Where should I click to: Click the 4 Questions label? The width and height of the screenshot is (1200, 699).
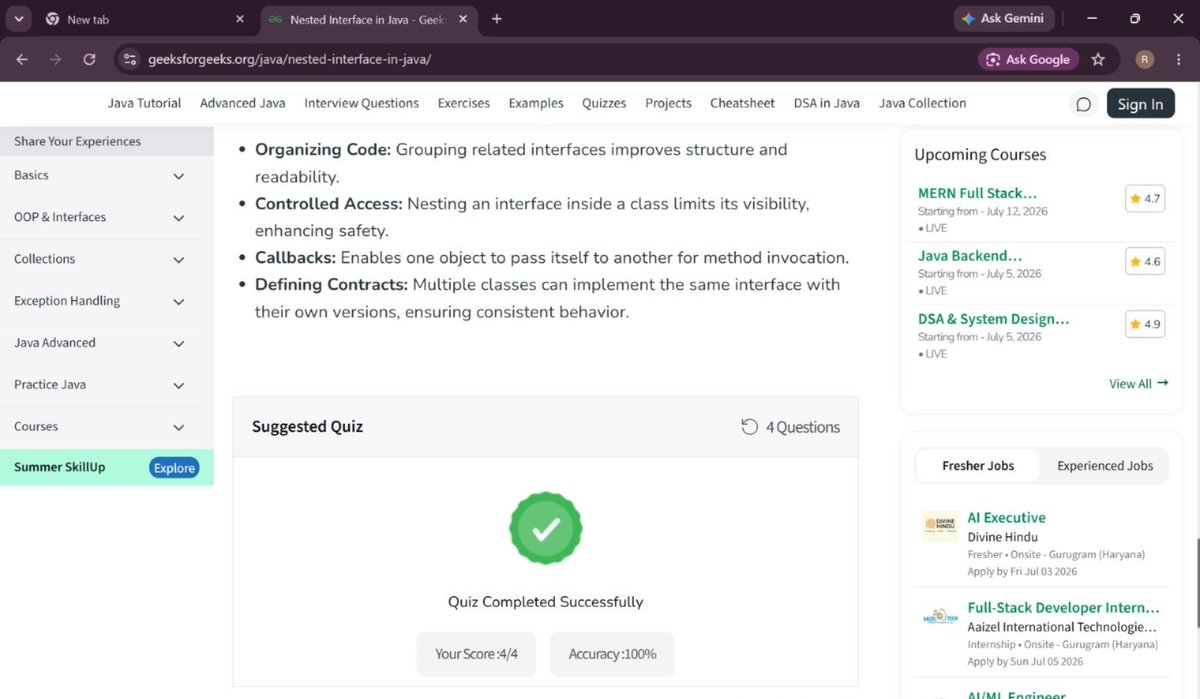point(803,427)
